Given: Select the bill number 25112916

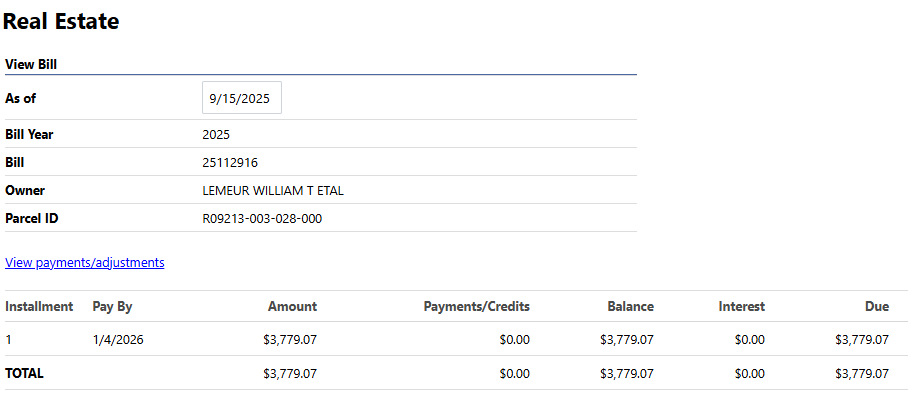Looking at the screenshot, I should (230, 162).
